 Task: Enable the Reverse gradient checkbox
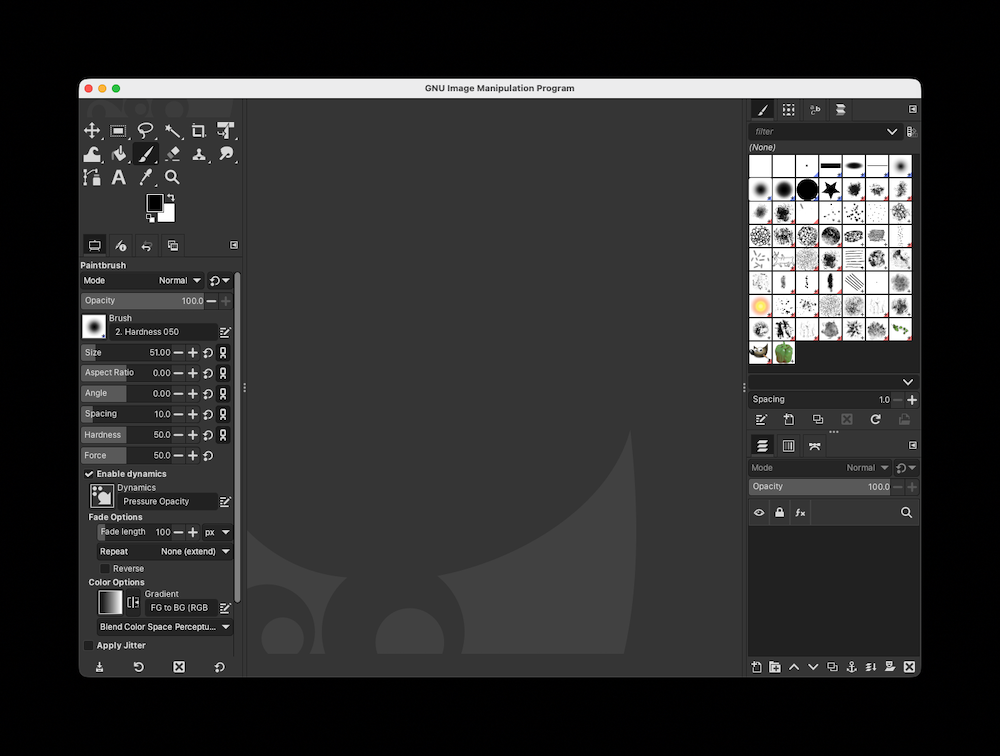tap(103, 568)
